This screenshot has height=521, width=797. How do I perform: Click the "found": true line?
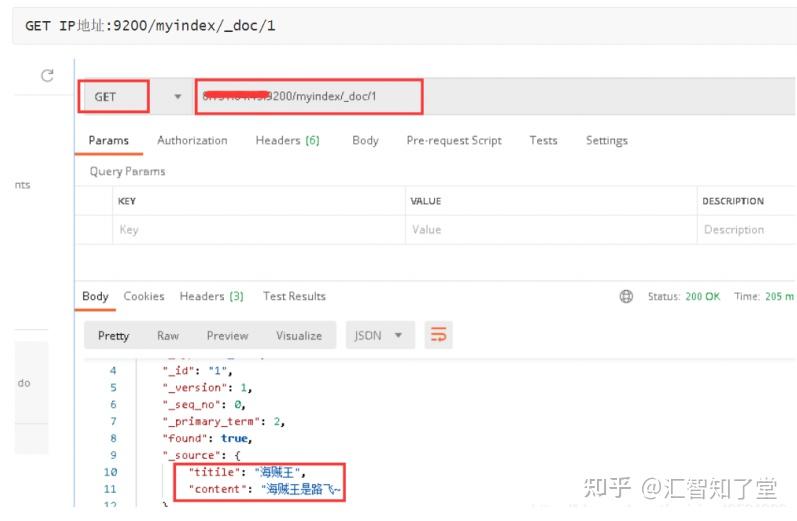(207, 438)
